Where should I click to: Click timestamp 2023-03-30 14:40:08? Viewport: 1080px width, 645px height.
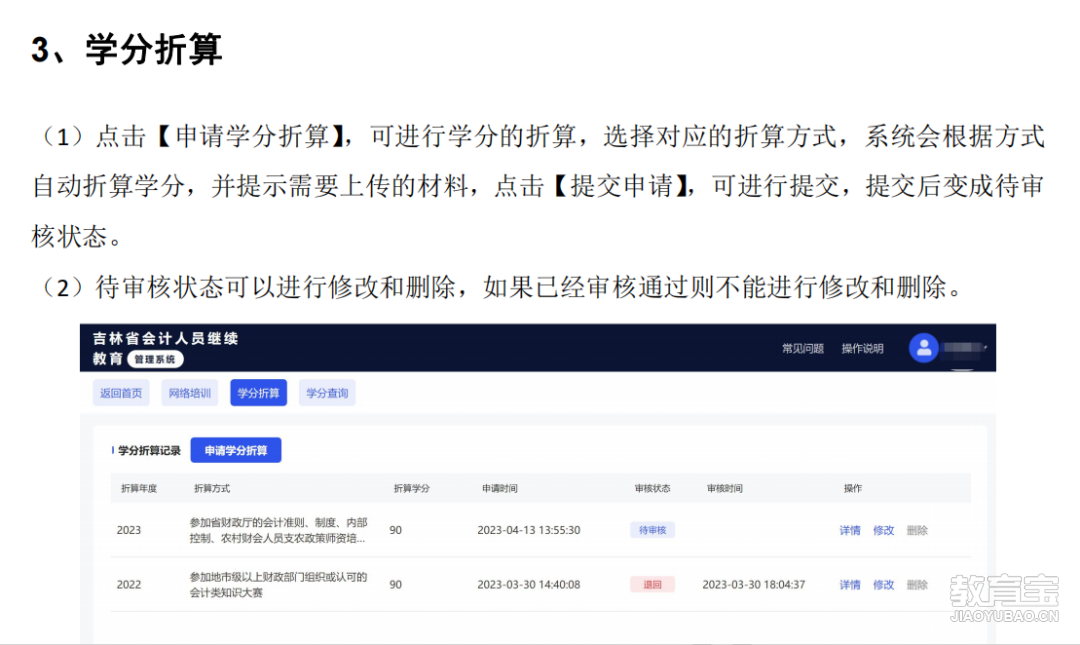528,584
